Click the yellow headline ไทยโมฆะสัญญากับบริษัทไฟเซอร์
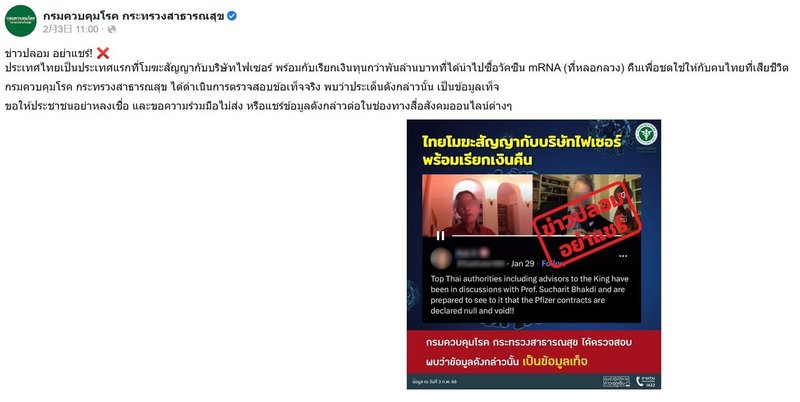Image resolution: width=800 pixels, height=402 pixels. [x=522, y=142]
